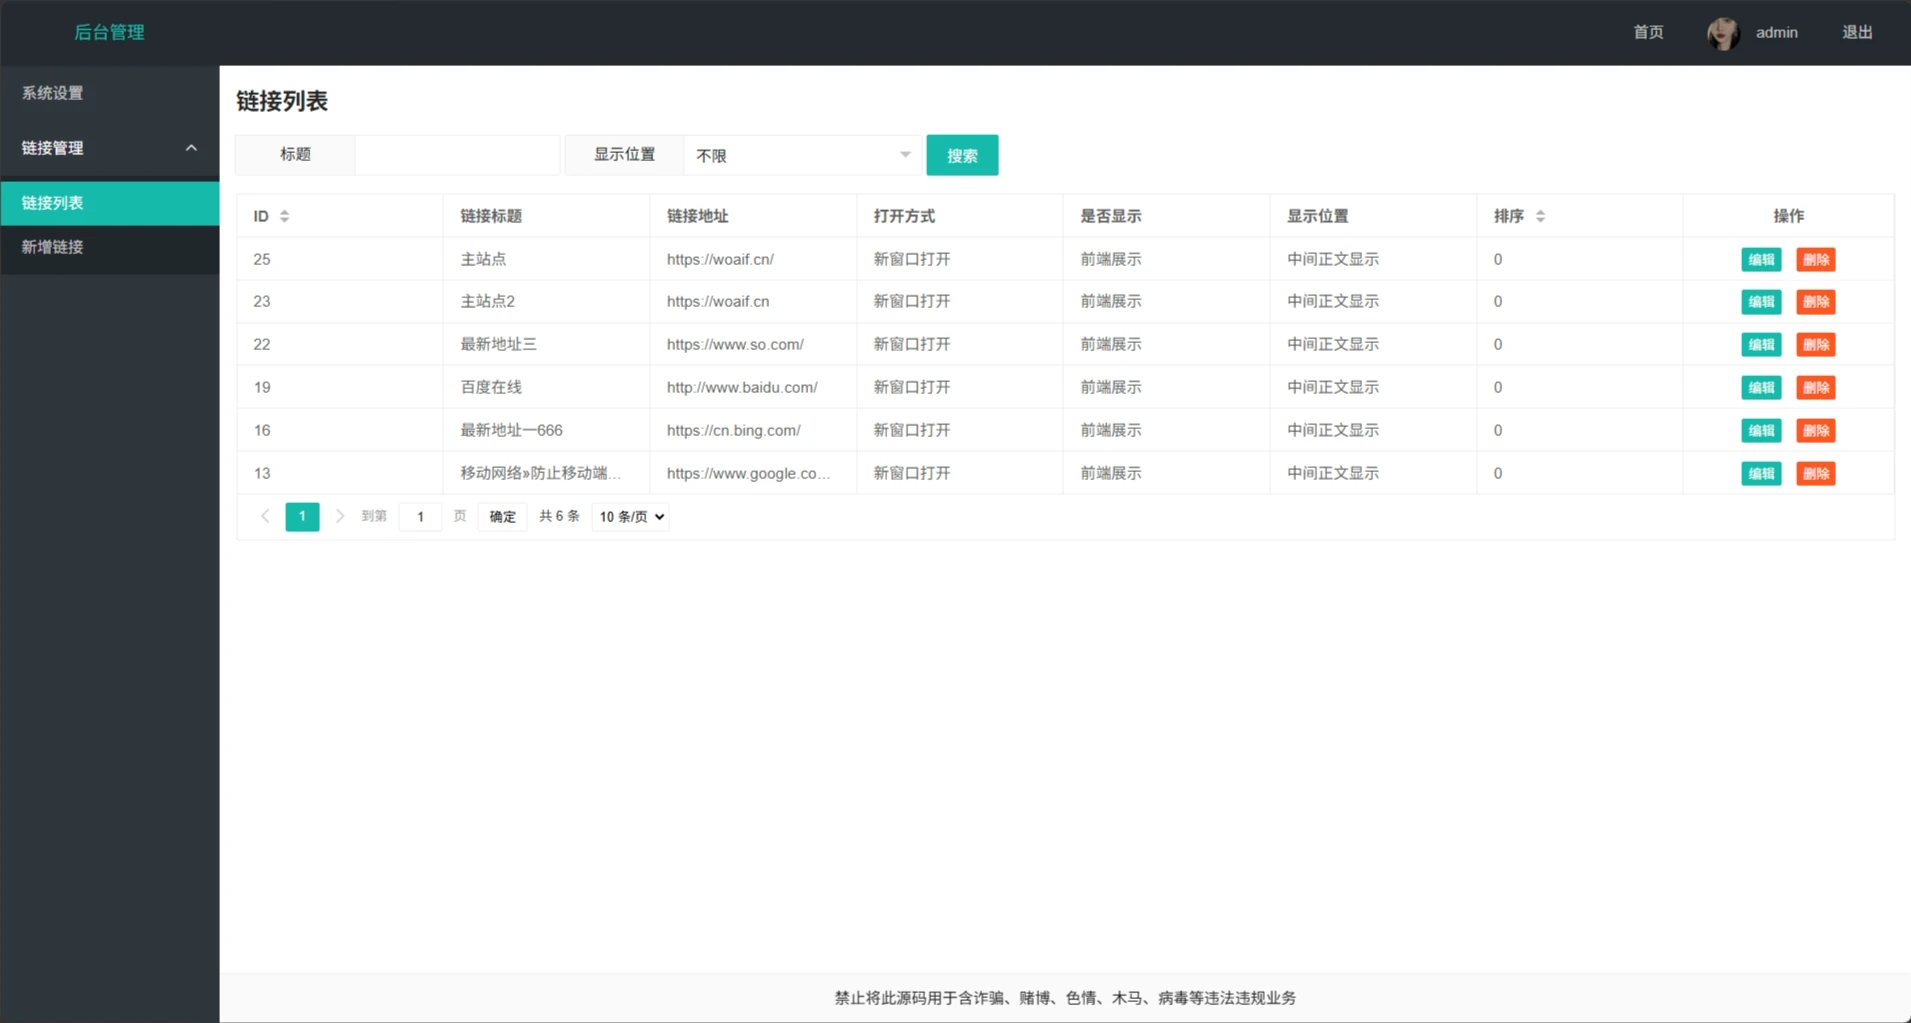Open 系统设置 in the sidebar
The height and width of the screenshot is (1023, 1911).
110,93
